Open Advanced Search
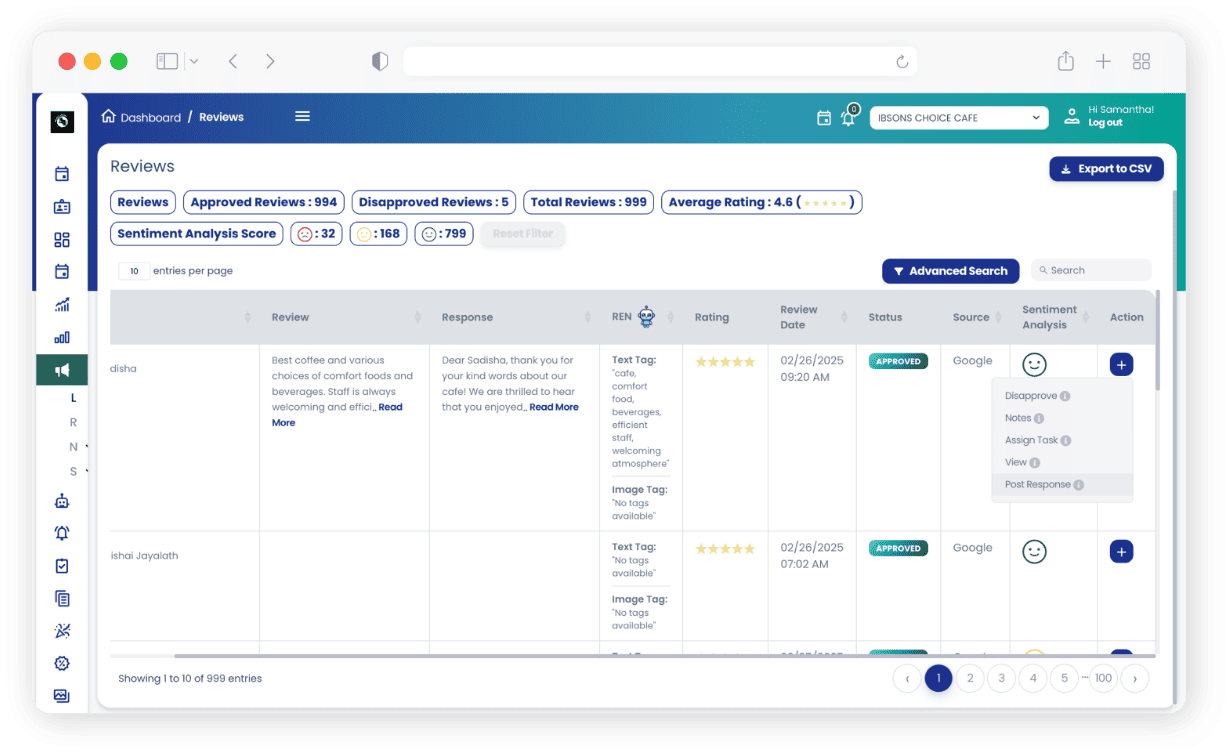The image size is (1226, 754). pyautogui.click(x=950, y=271)
